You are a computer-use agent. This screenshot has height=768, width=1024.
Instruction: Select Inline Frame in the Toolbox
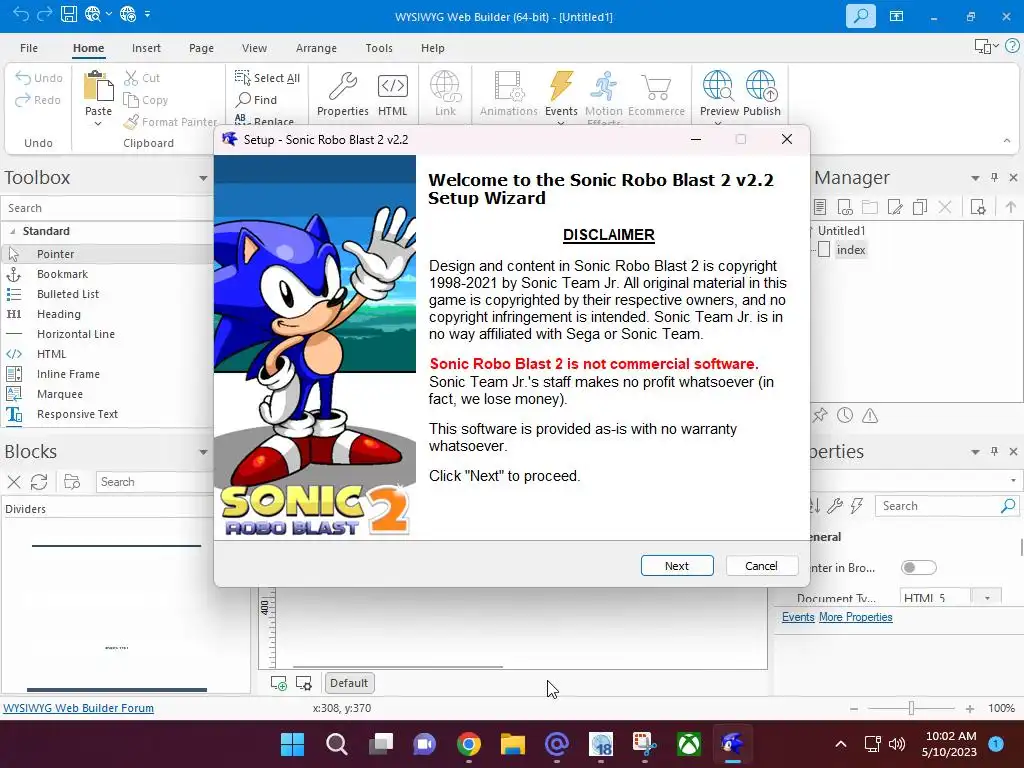(x=108, y=374)
